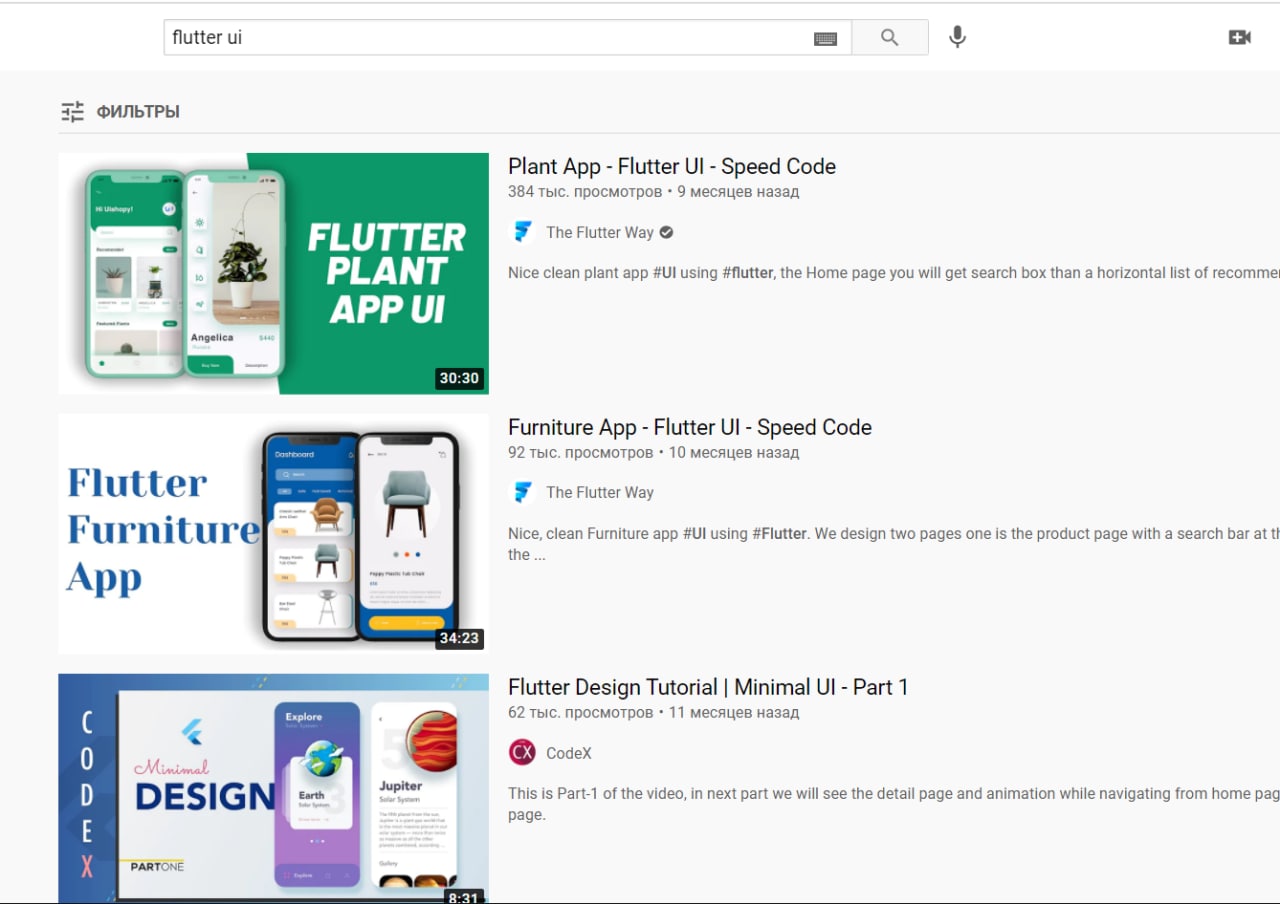Open the ФИЛЬТРЫ filters label
The height and width of the screenshot is (904, 1280).
click(138, 112)
